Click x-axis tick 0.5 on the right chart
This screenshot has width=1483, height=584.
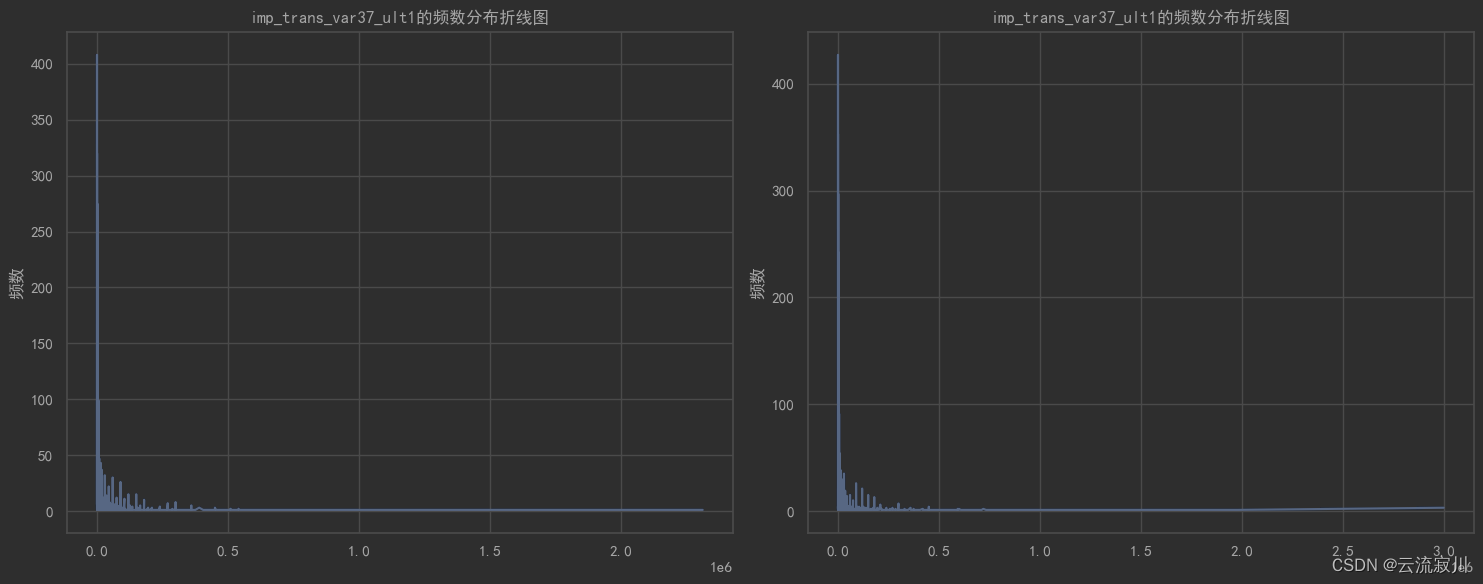click(939, 551)
